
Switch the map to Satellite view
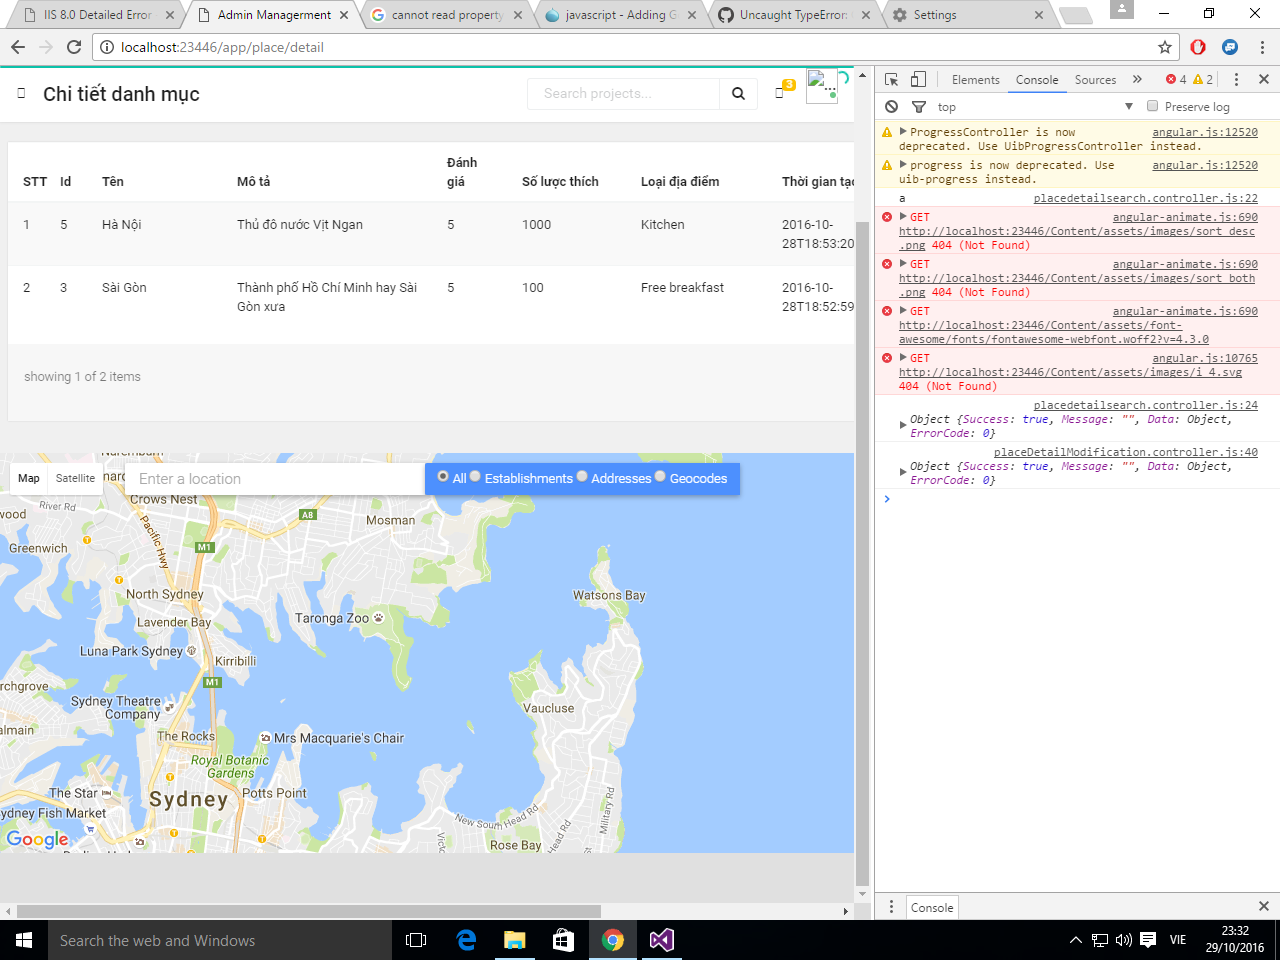click(x=74, y=478)
